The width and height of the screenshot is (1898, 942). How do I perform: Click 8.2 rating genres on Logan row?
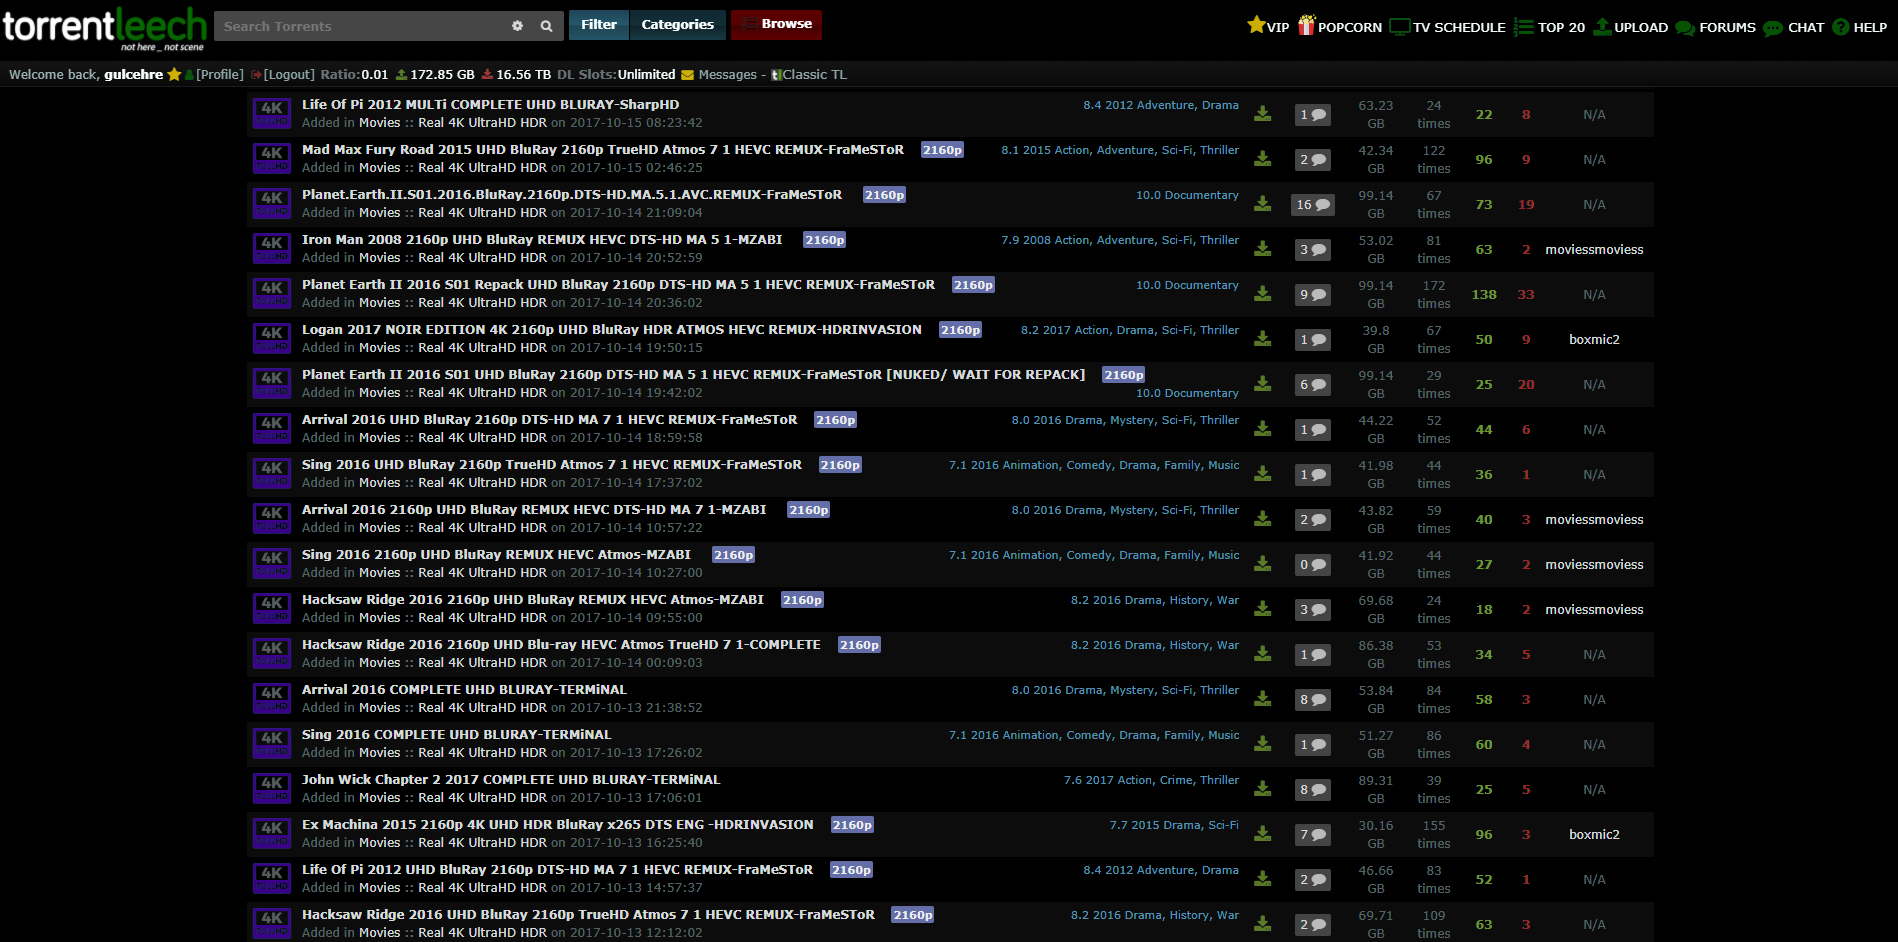tap(1130, 330)
